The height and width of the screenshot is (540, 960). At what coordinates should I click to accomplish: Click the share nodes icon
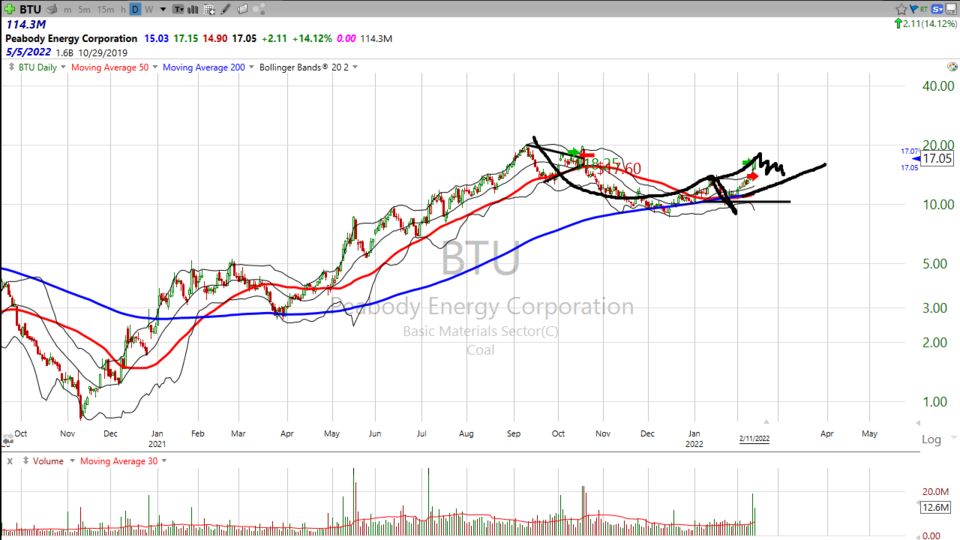[x=259, y=9]
